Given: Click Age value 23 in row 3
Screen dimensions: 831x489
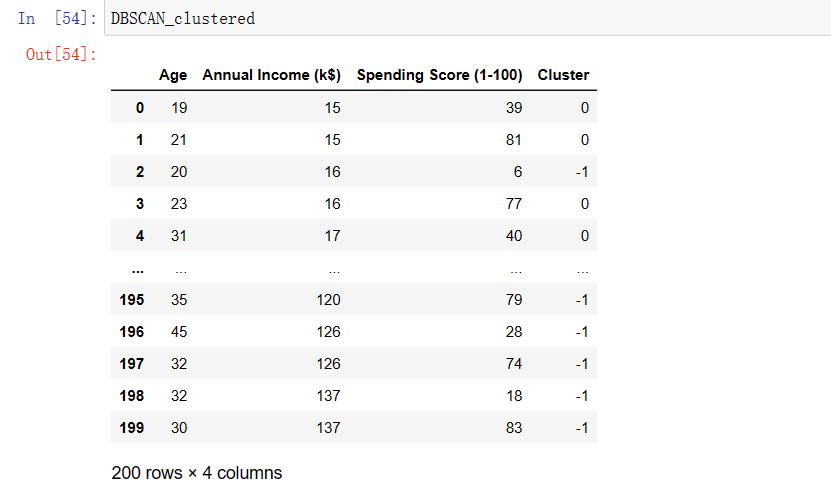Looking at the screenshot, I should point(179,204).
